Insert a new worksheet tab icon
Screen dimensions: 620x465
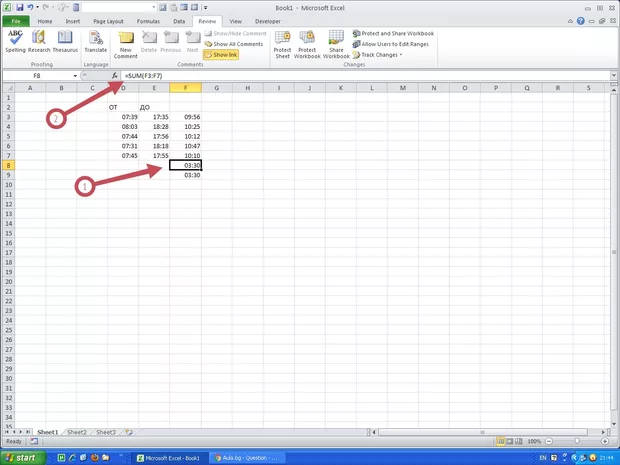pos(129,432)
